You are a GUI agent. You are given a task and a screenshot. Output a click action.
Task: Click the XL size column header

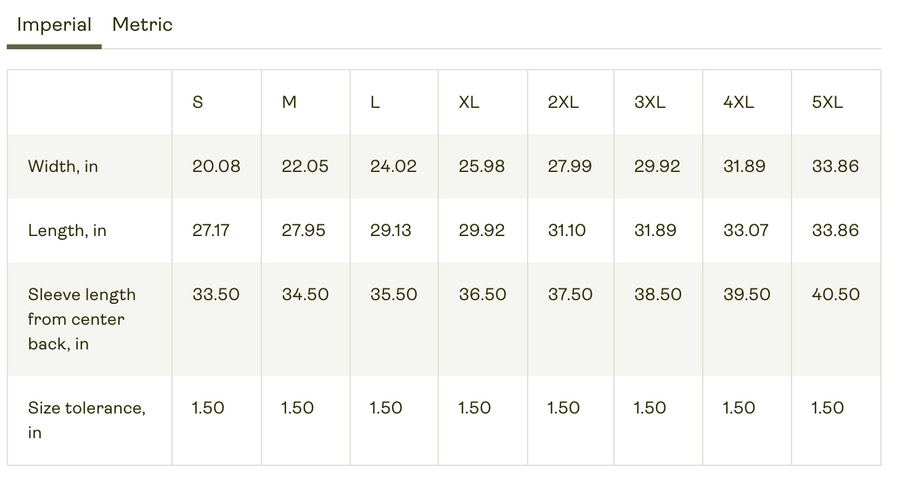(x=469, y=102)
